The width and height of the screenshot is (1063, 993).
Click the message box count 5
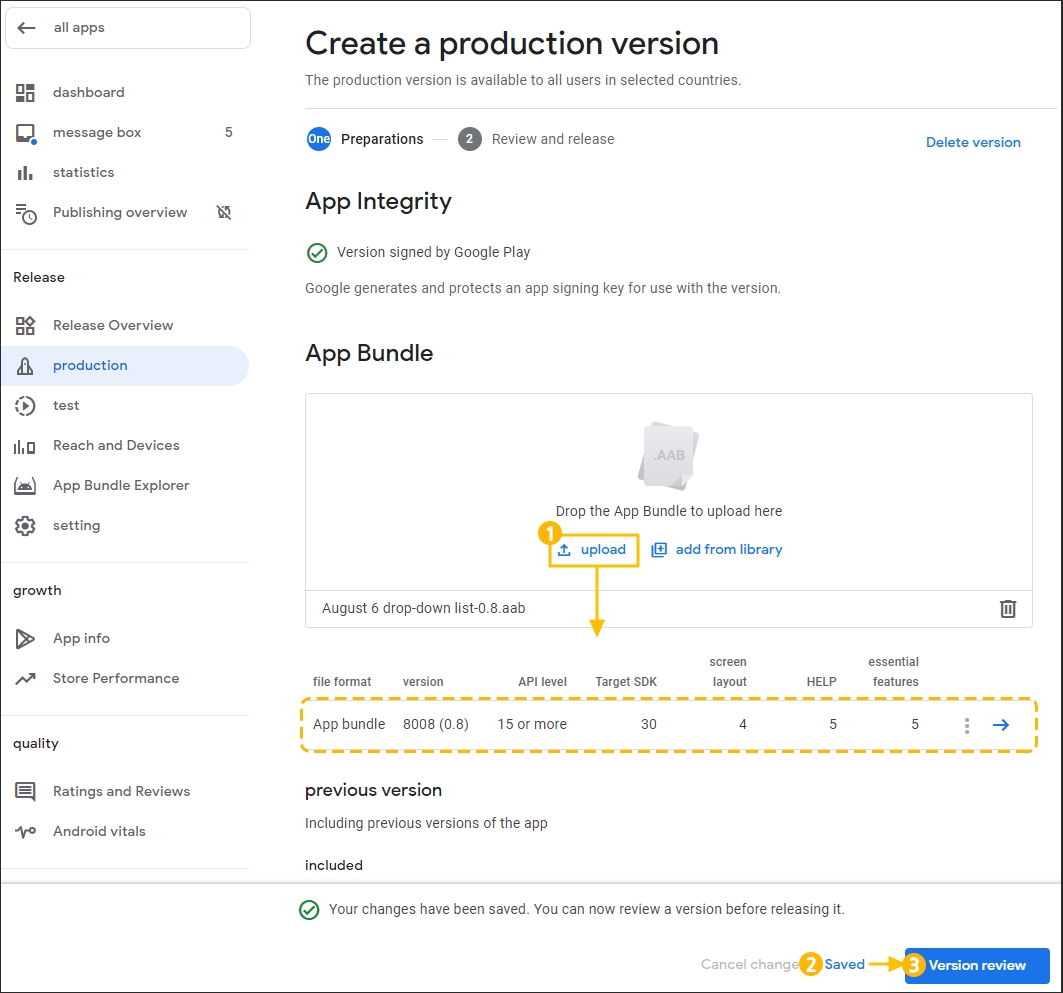pos(228,132)
